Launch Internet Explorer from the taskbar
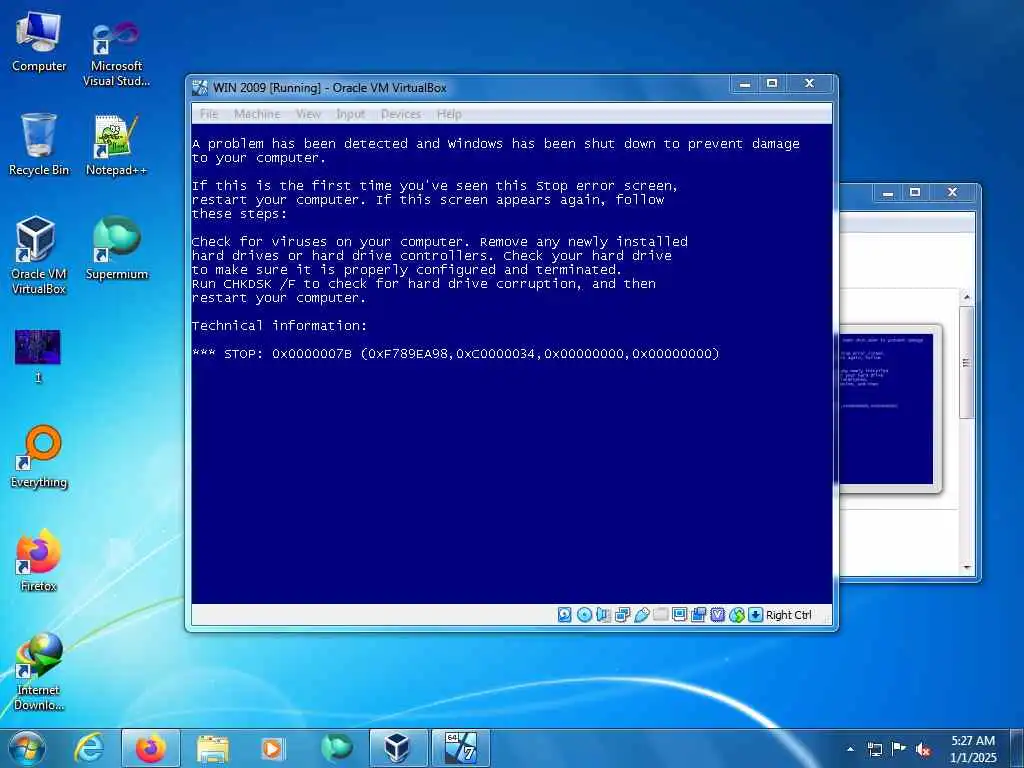Screen dimensions: 1024x768 pos(89,748)
